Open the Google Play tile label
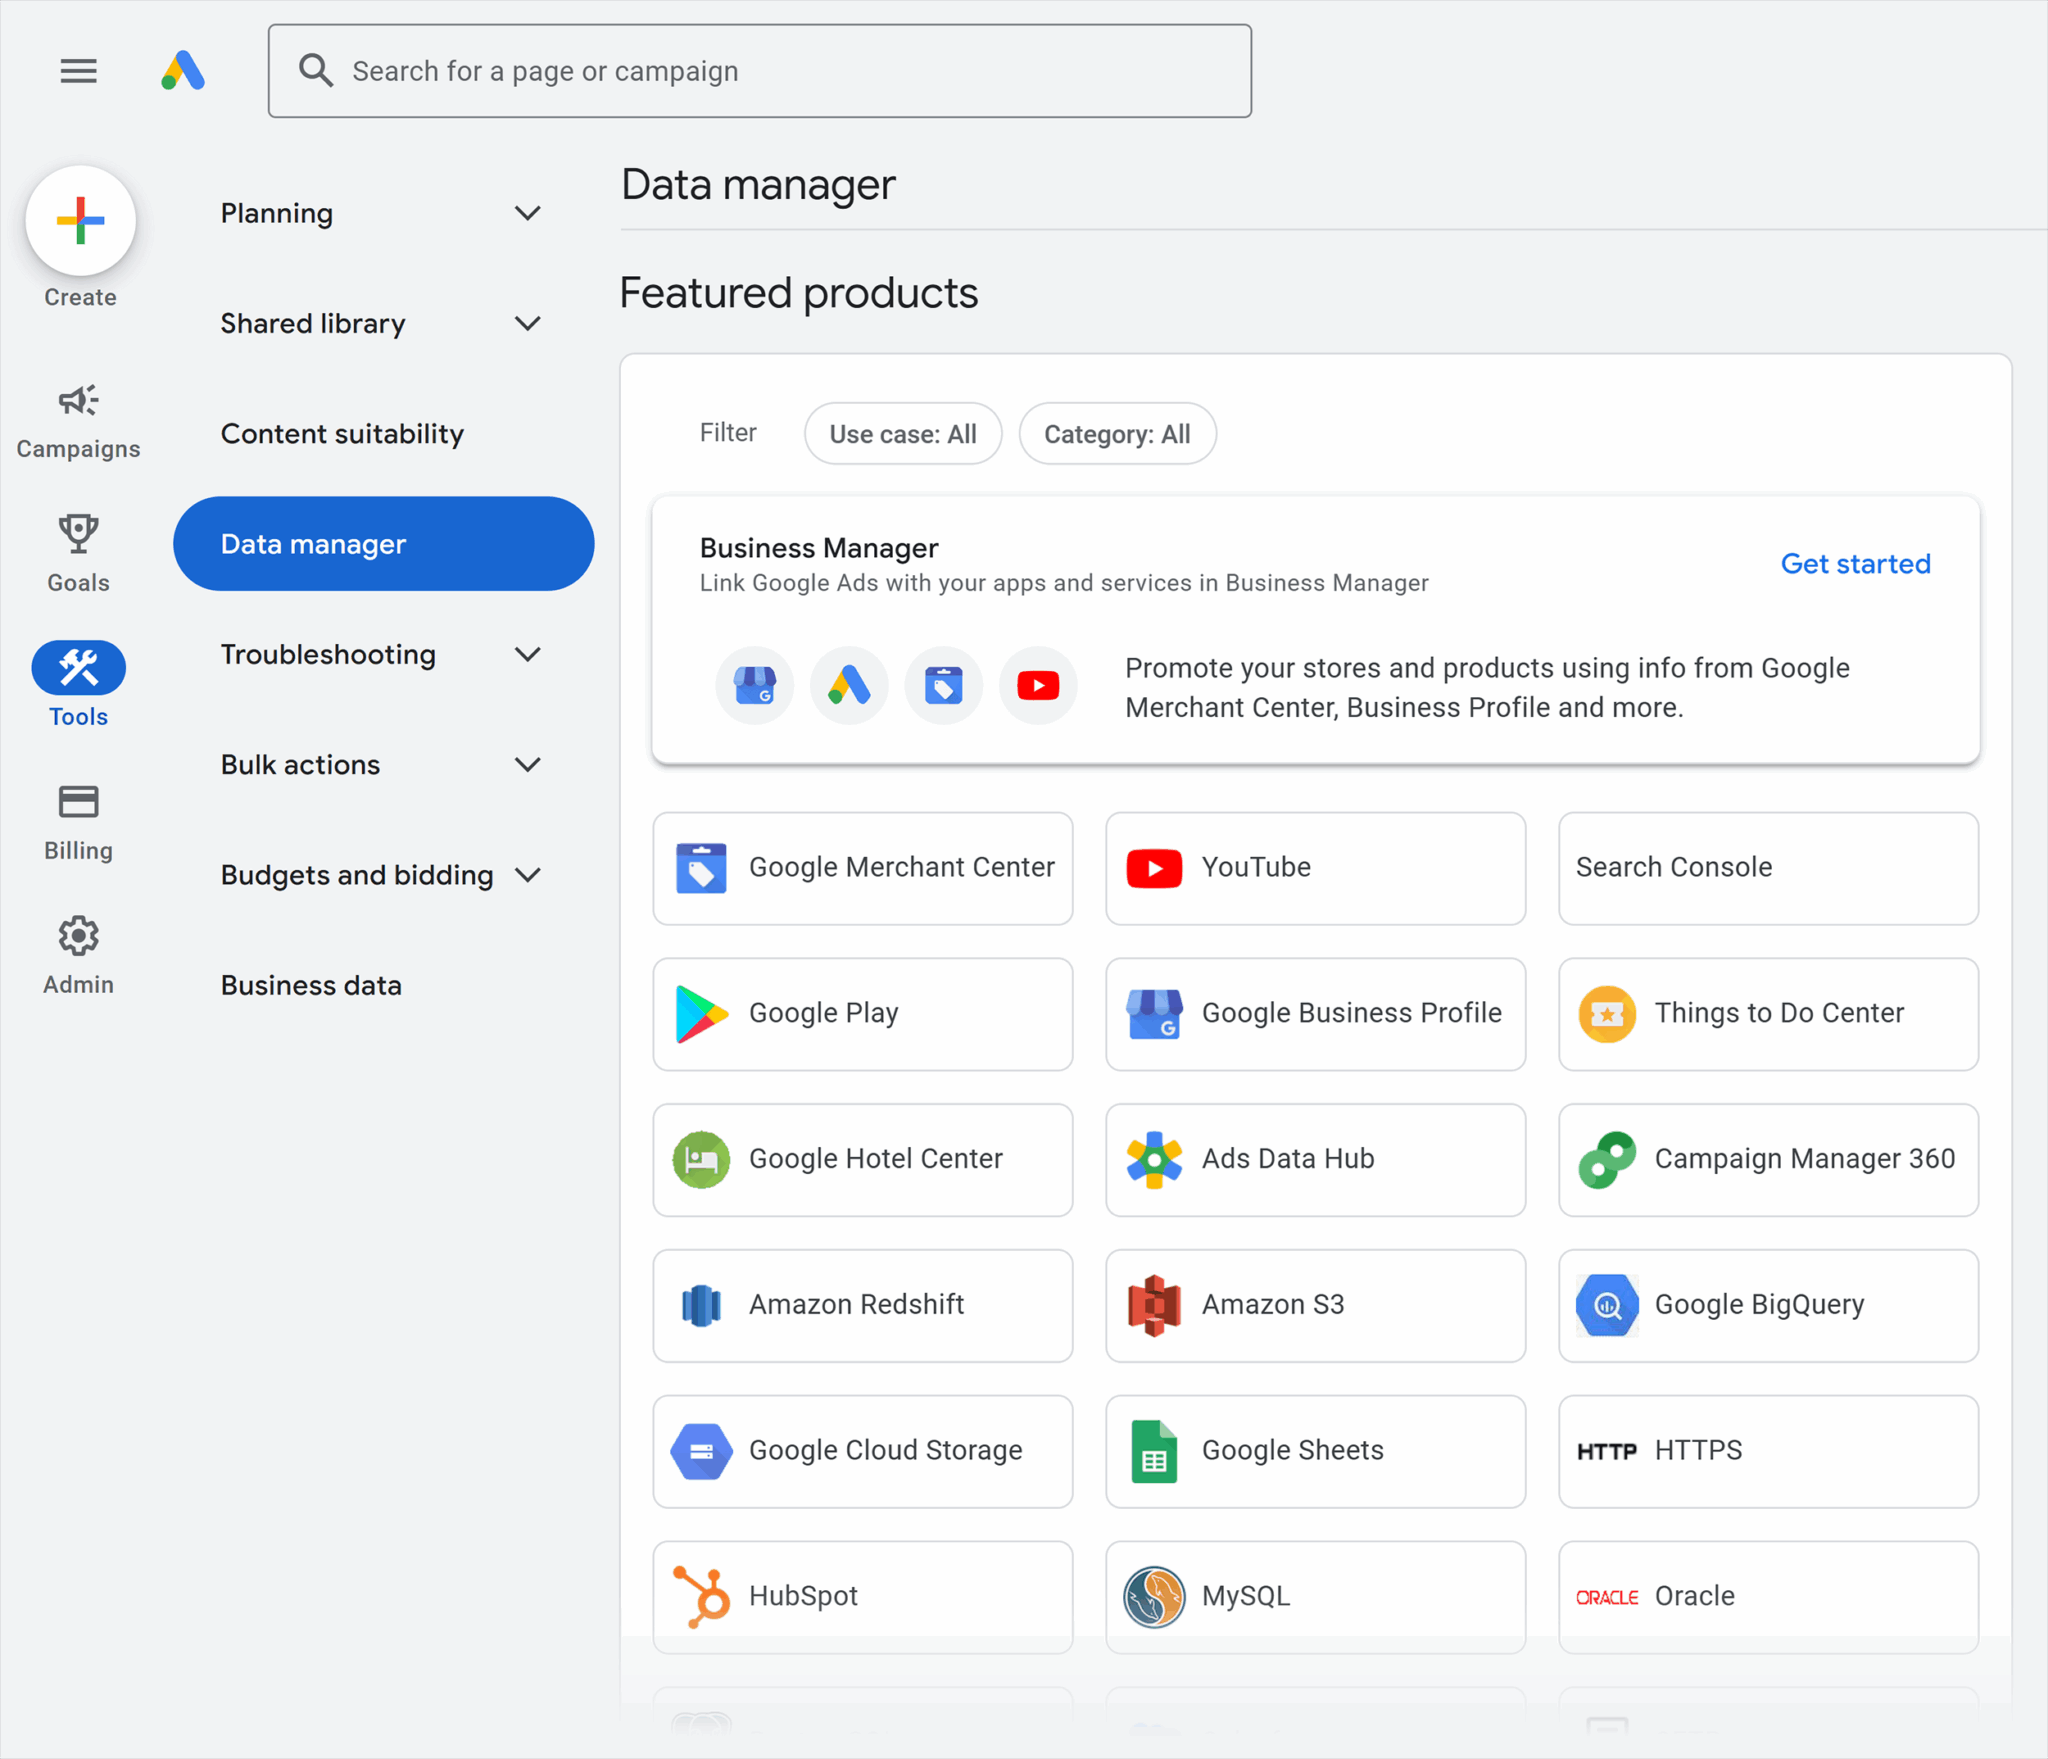The image size is (2048, 1759). click(x=823, y=1014)
